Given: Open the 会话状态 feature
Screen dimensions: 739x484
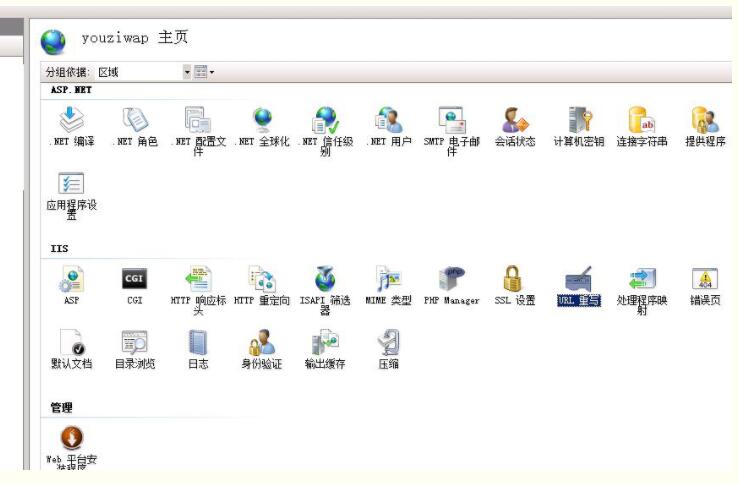Looking at the screenshot, I should click(x=515, y=126).
